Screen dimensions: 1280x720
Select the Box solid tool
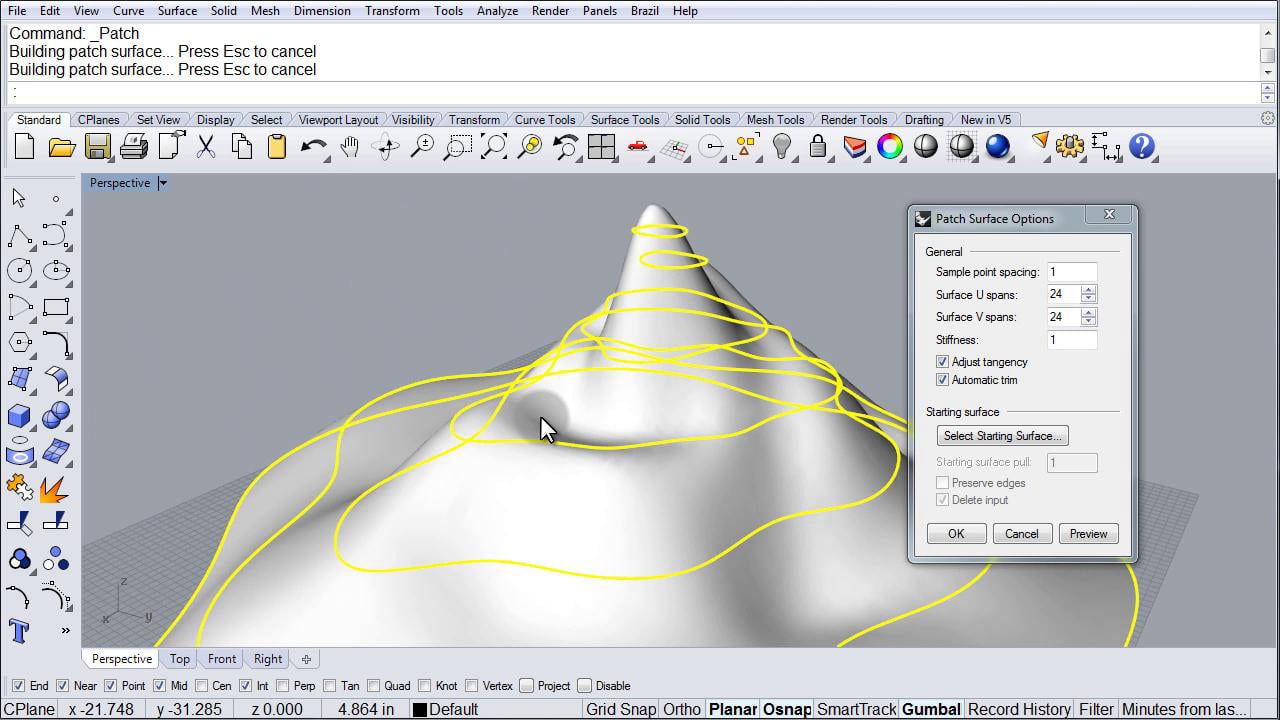(19, 415)
